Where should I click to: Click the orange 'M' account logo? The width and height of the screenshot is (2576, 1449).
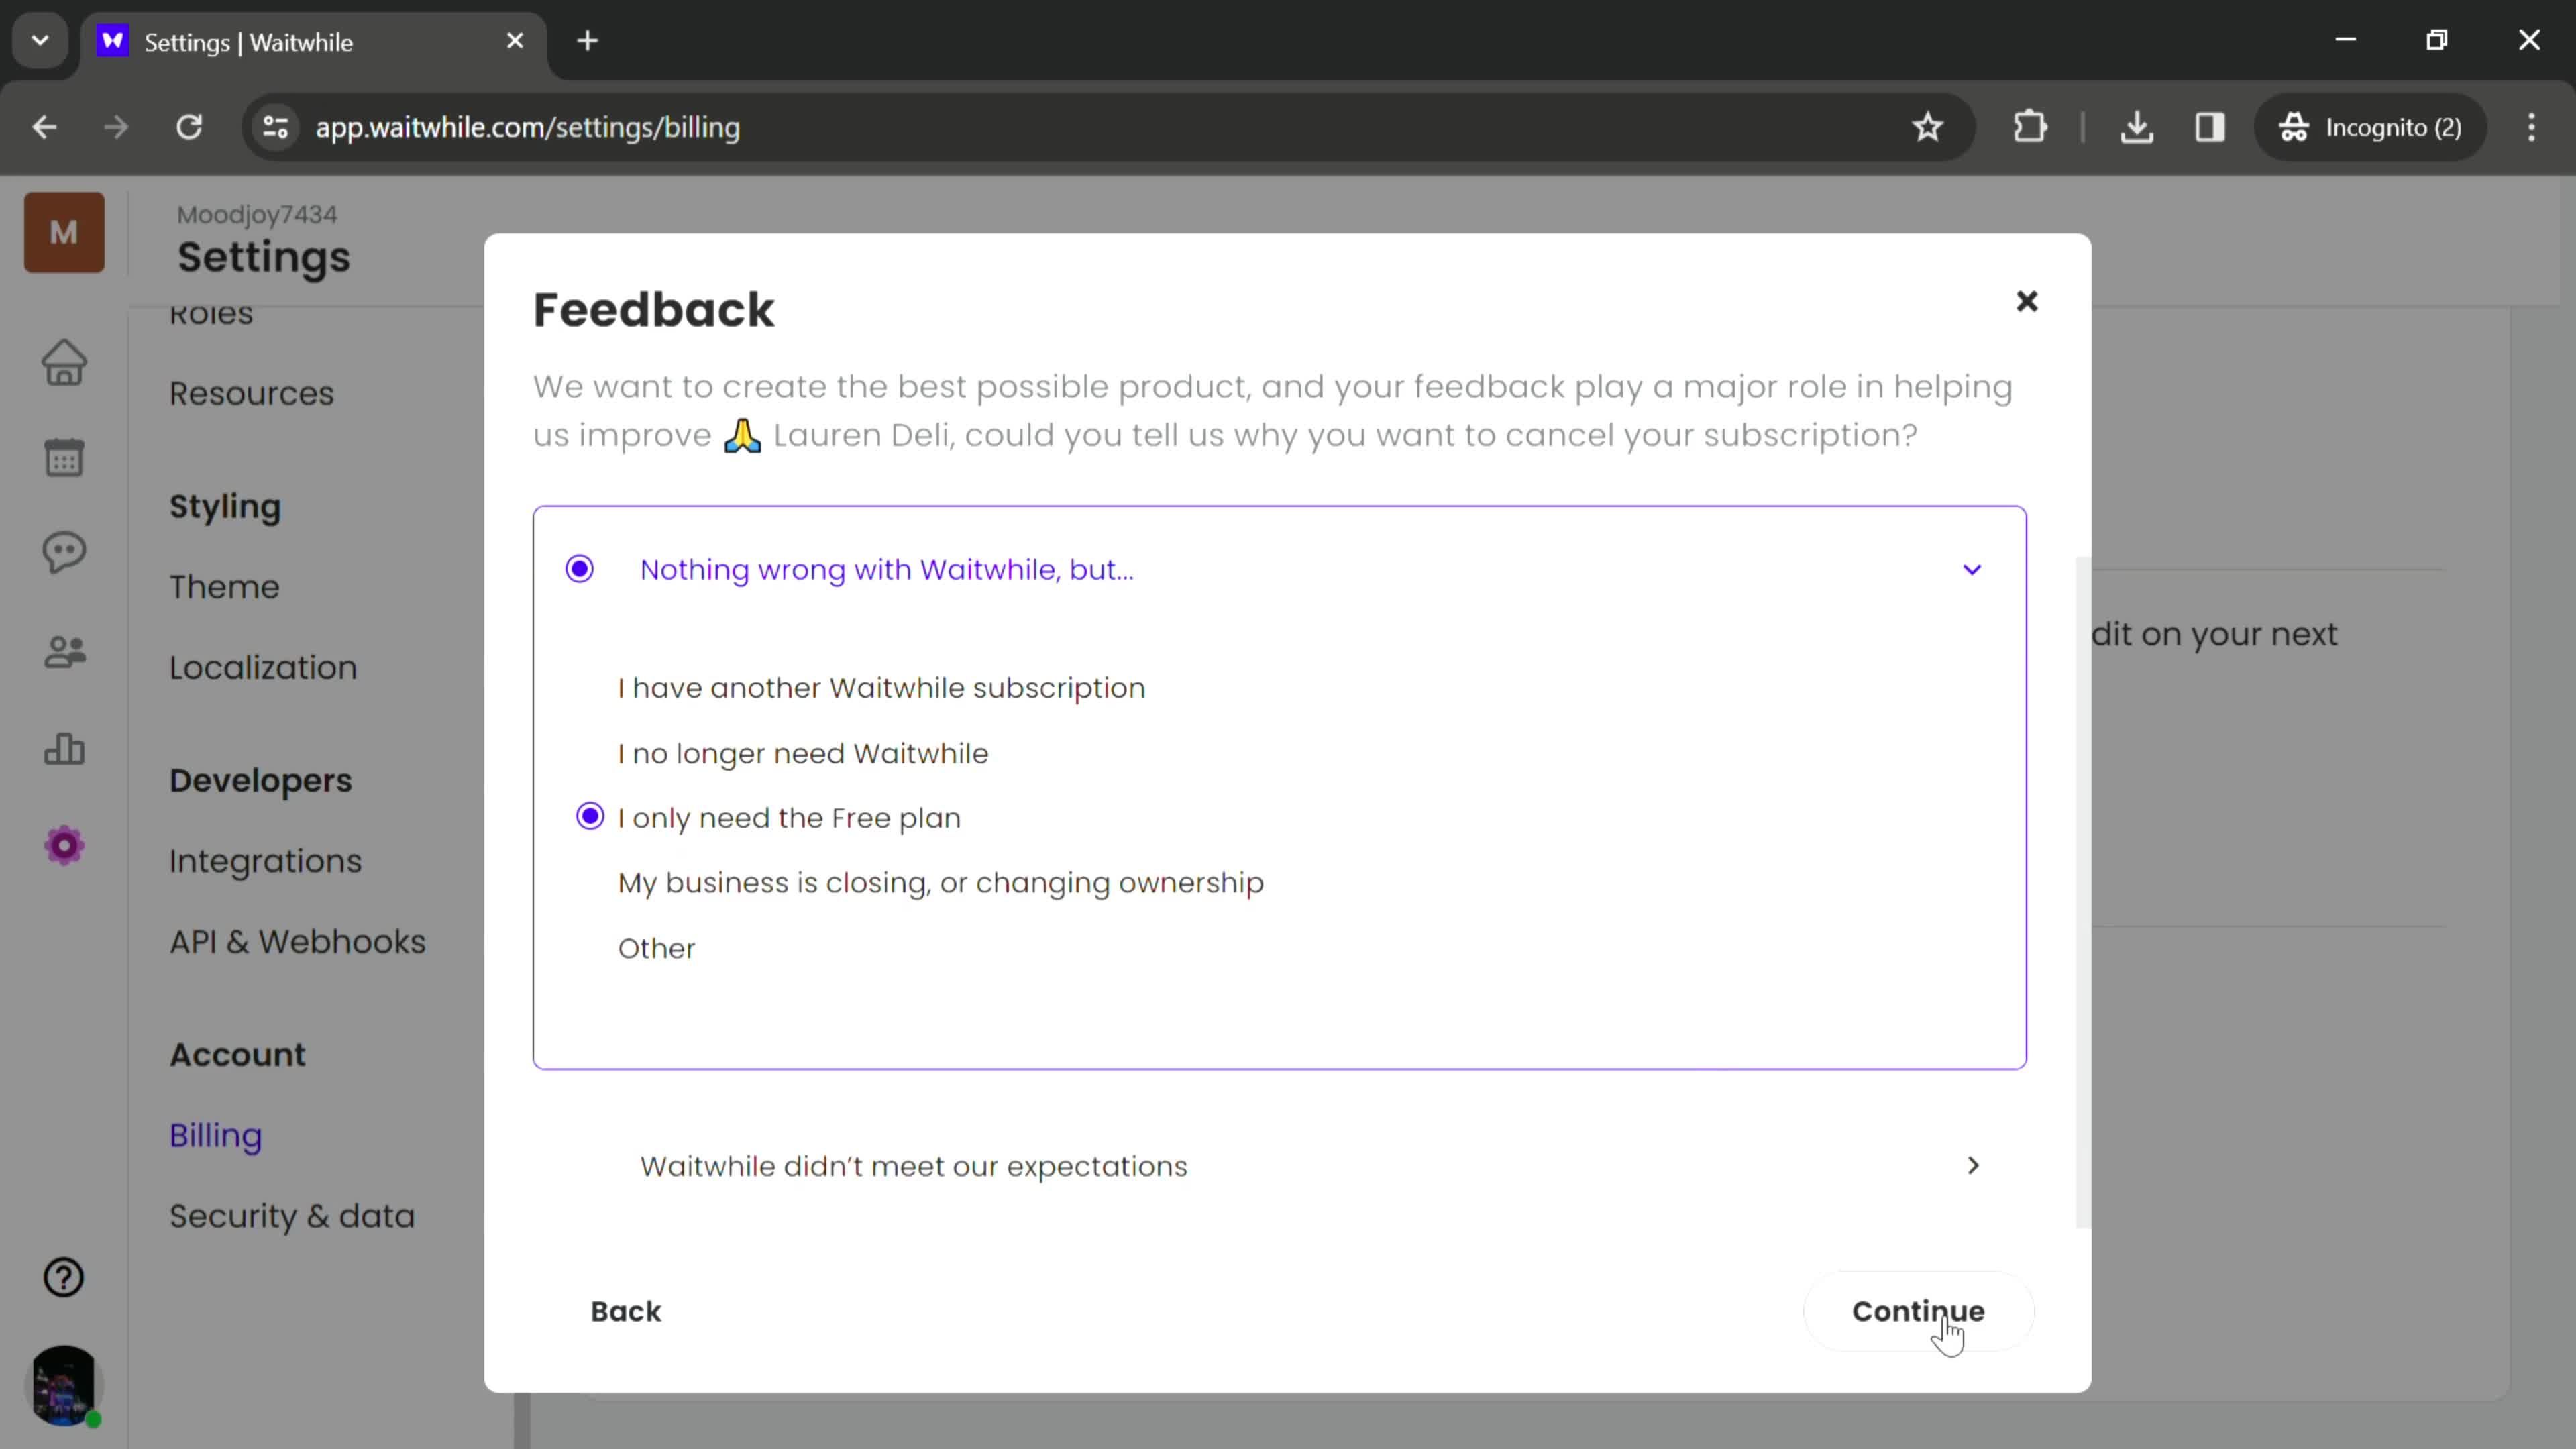(64, 232)
